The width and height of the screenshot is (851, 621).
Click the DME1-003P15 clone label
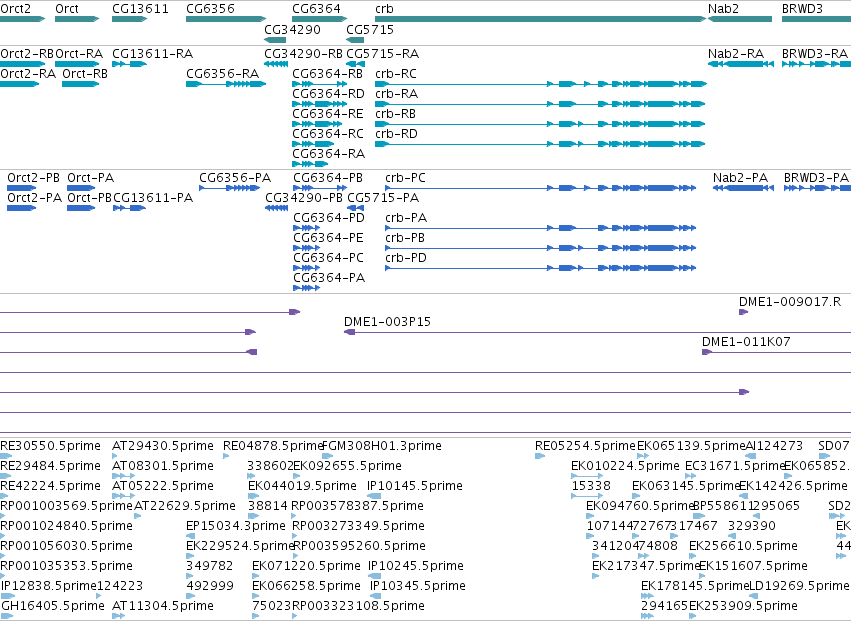click(x=388, y=322)
